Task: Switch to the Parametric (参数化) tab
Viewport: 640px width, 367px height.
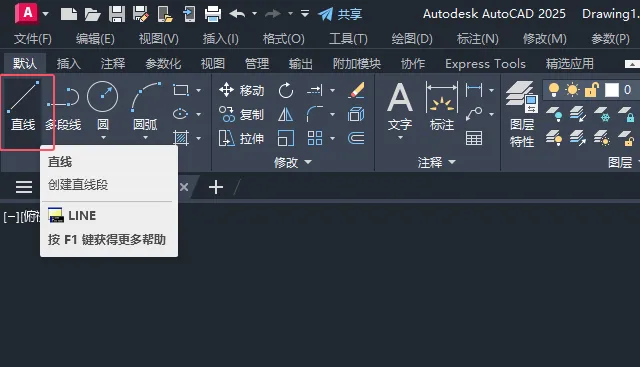Action: [163, 64]
